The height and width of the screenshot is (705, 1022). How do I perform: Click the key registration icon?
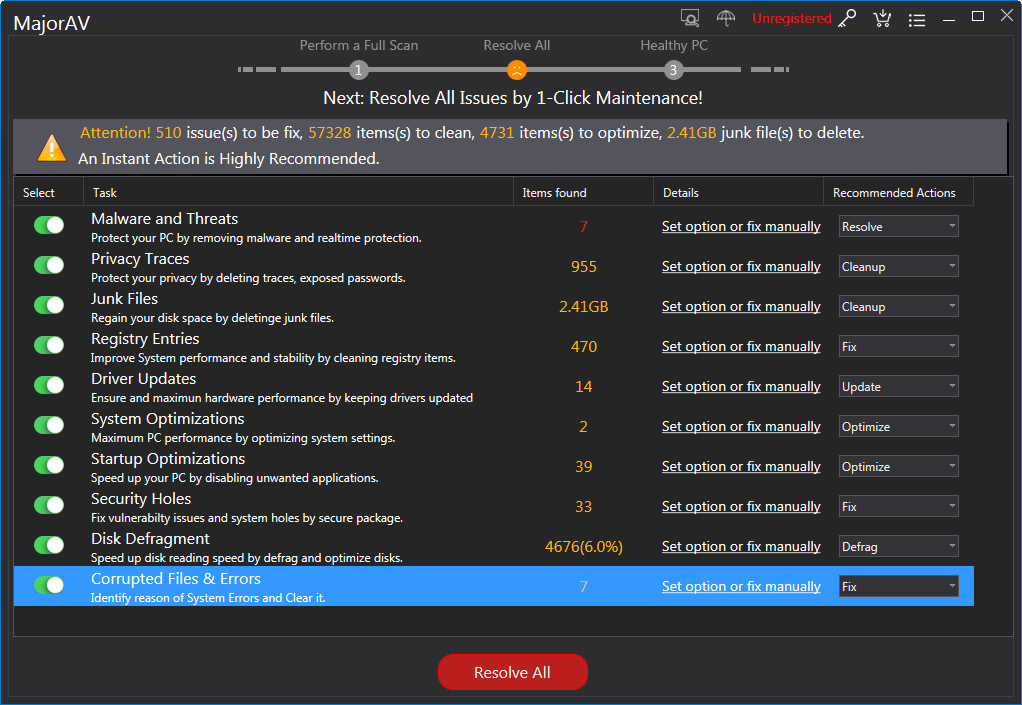(847, 18)
